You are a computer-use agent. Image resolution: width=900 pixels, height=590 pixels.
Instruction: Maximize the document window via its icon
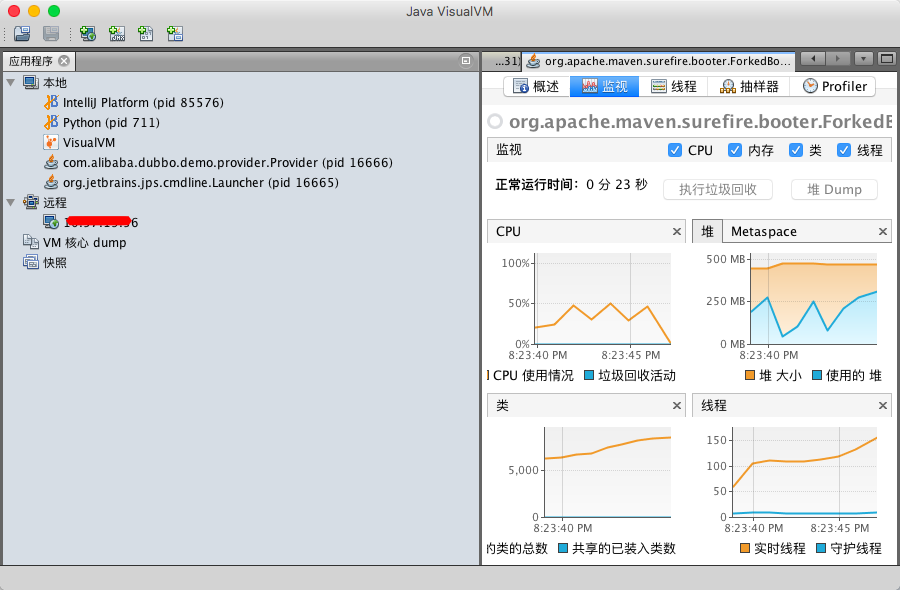tap(887, 59)
